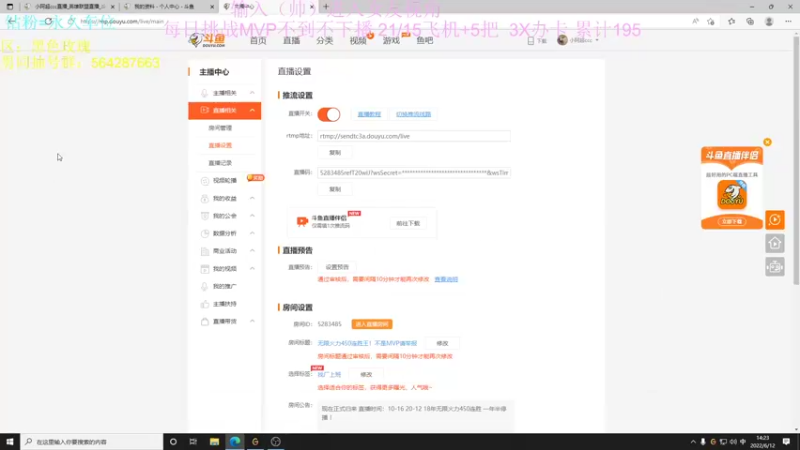Open 分类 in the top navigation
Image resolution: width=800 pixels, height=450 pixels.
click(324, 40)
